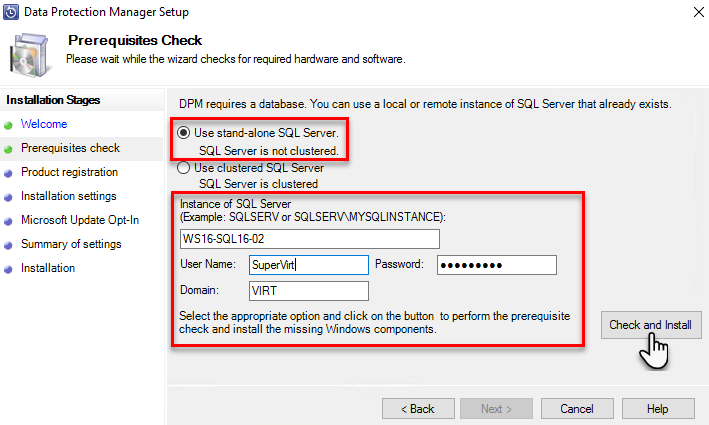Click the setup disc box icon in the header
709x425 pixels.
point(29,55)
